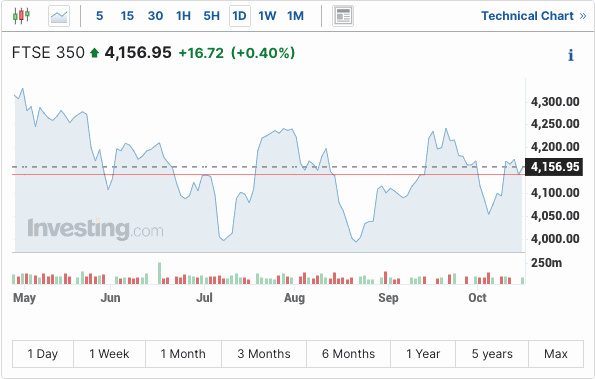Click the 4,050.00 axis label
The height and width of the screenshot is (379, 595).
555,215
